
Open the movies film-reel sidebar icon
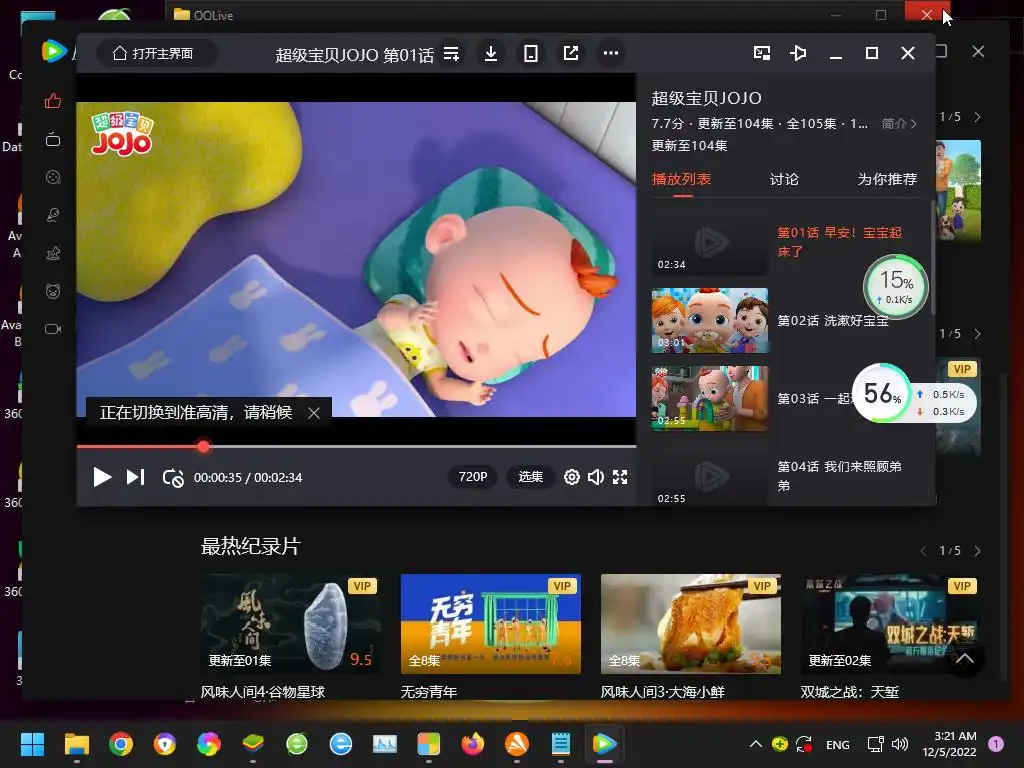click(x=53, y=177)
